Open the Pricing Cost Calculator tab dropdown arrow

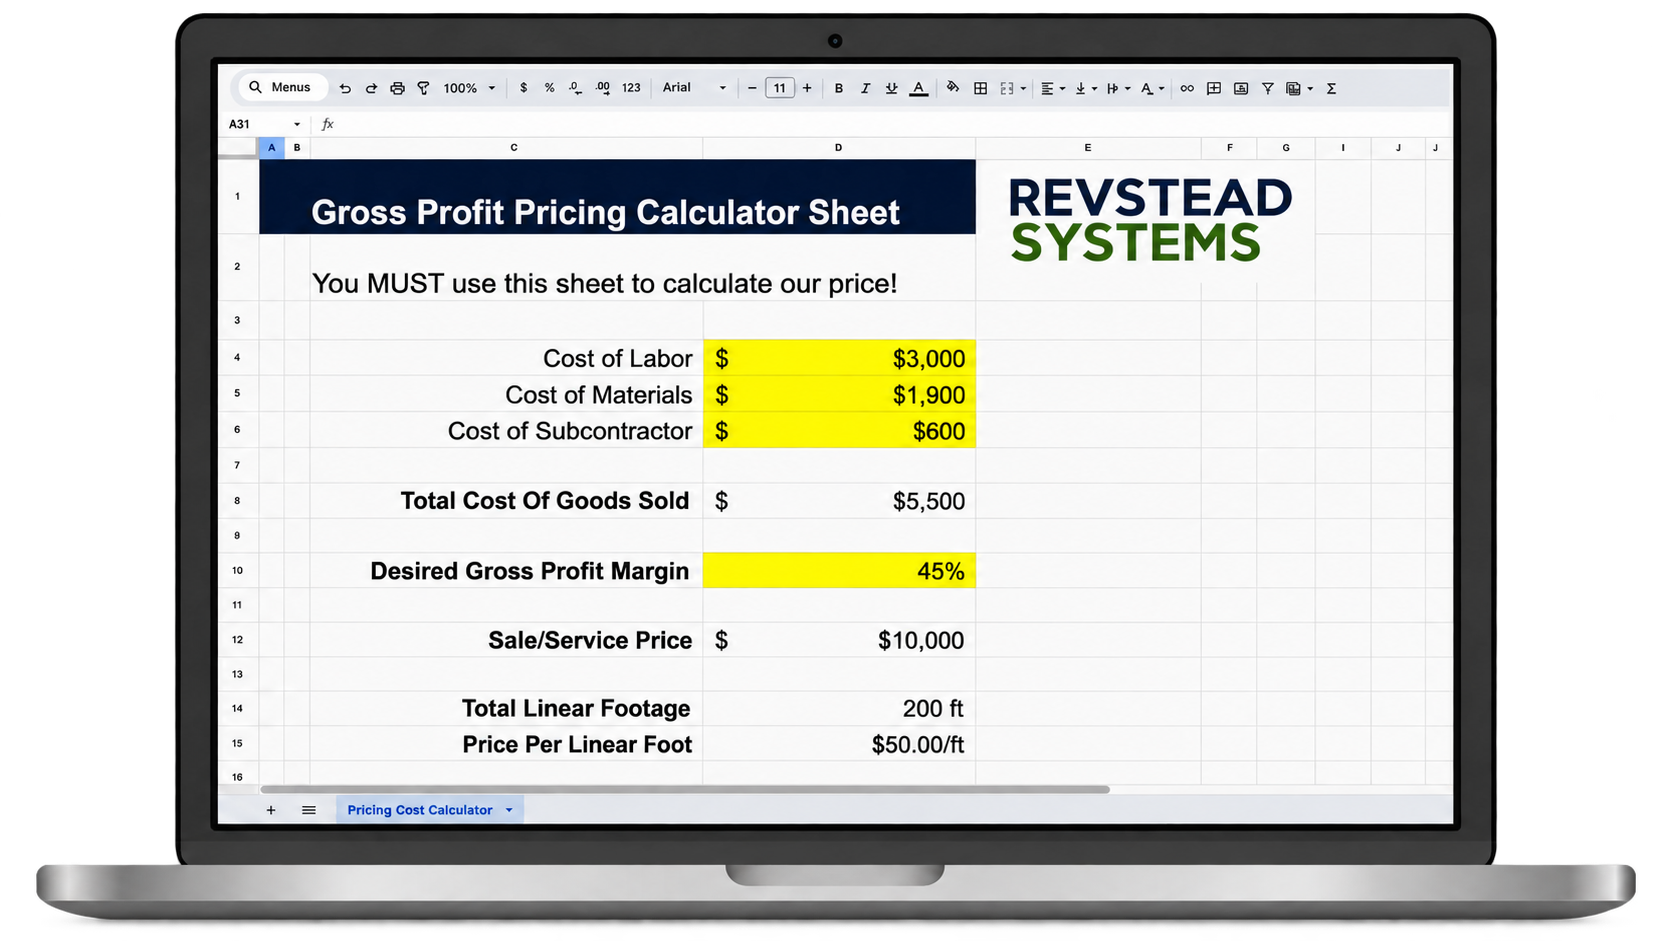point(509,810)
